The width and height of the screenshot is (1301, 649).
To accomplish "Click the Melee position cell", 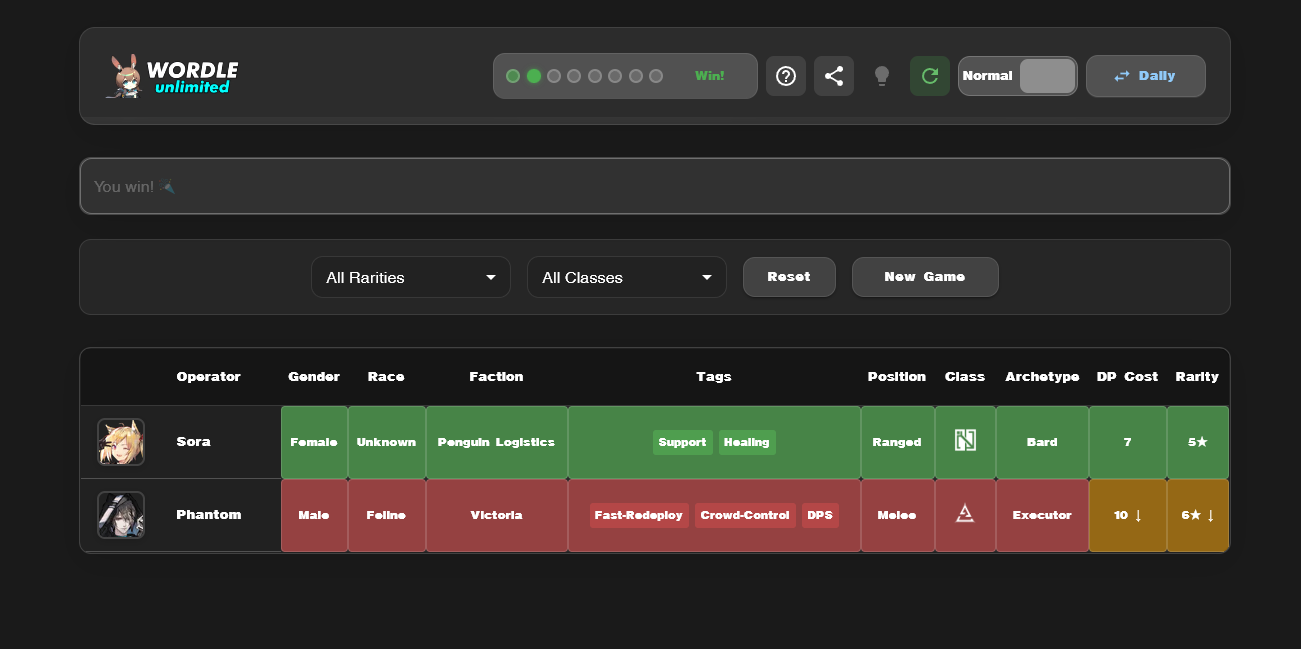I will (x=897, y=515).
